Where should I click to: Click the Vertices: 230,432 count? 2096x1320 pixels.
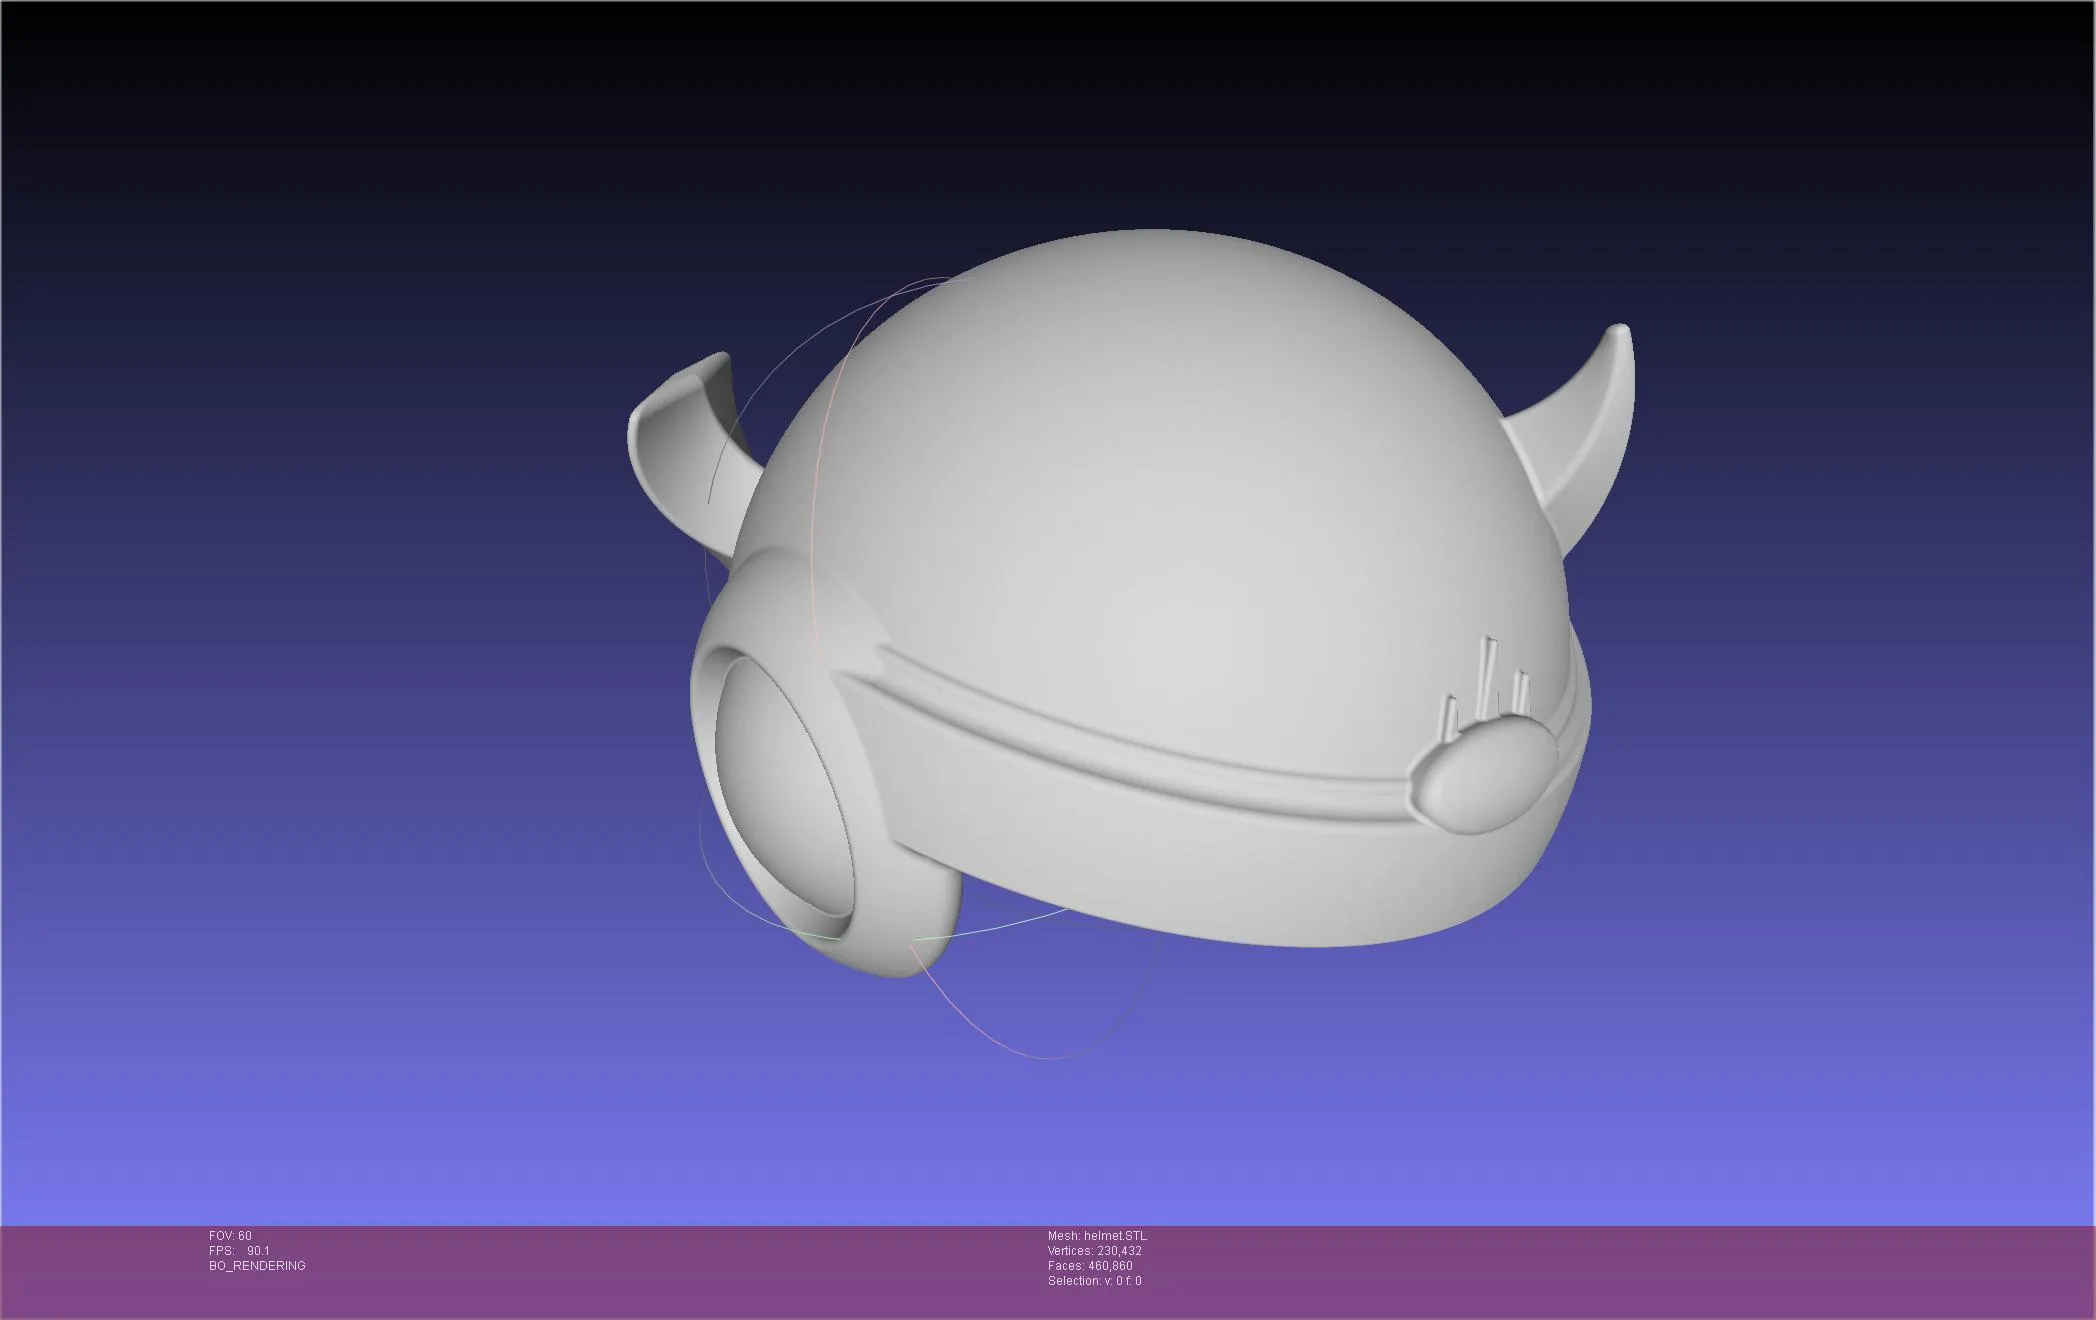click(1095, 1251)
